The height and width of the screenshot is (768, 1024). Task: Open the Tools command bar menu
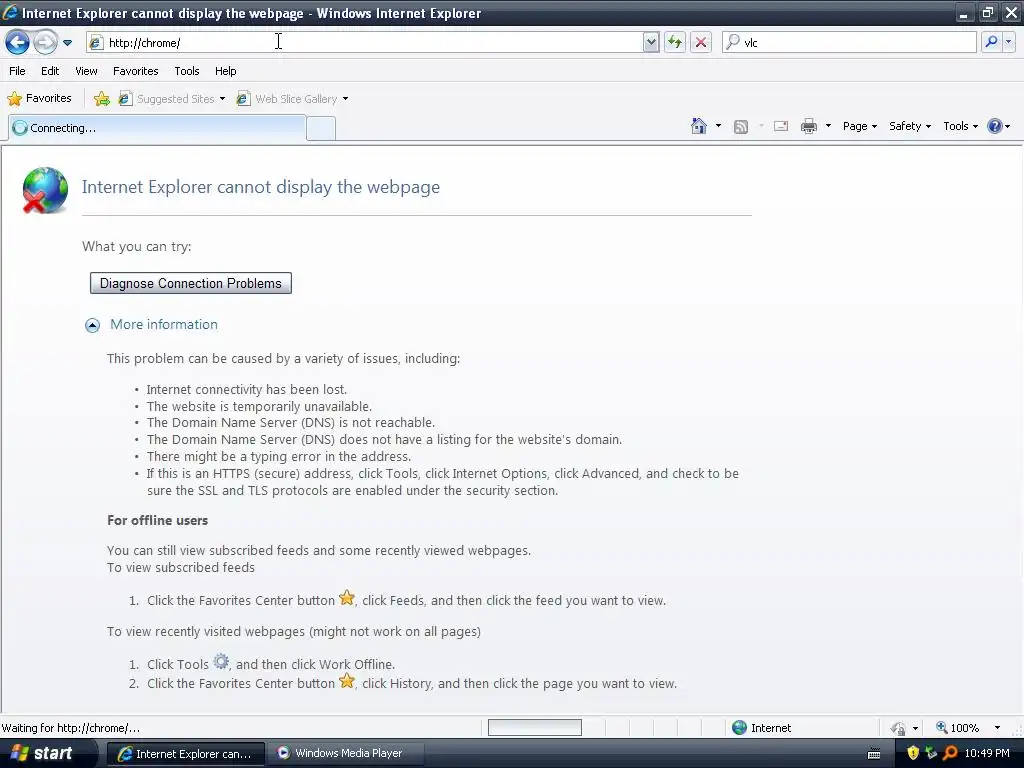point(961,126)
